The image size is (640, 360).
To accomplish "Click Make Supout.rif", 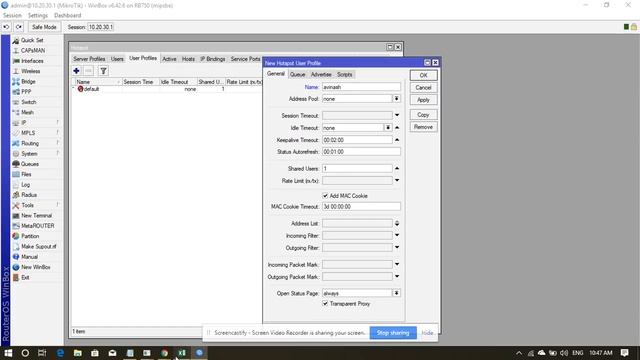I will click(39, 246).
